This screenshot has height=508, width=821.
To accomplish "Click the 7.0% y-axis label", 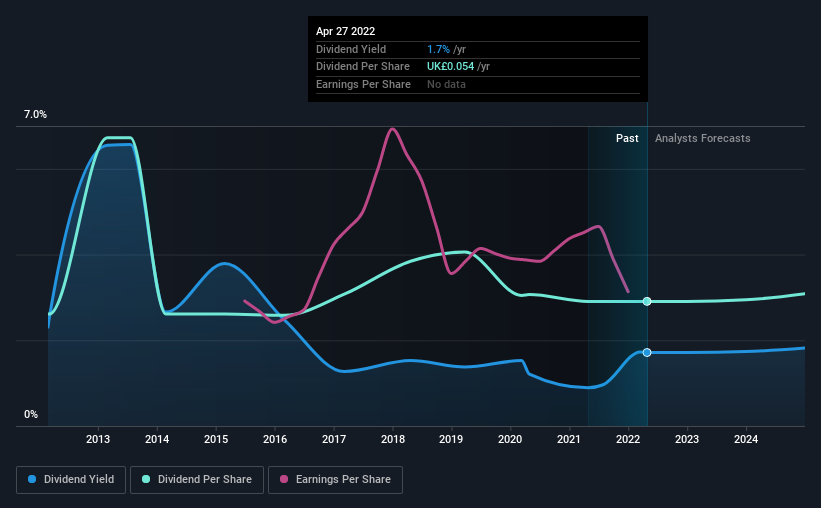I will (x=35, y=114).
